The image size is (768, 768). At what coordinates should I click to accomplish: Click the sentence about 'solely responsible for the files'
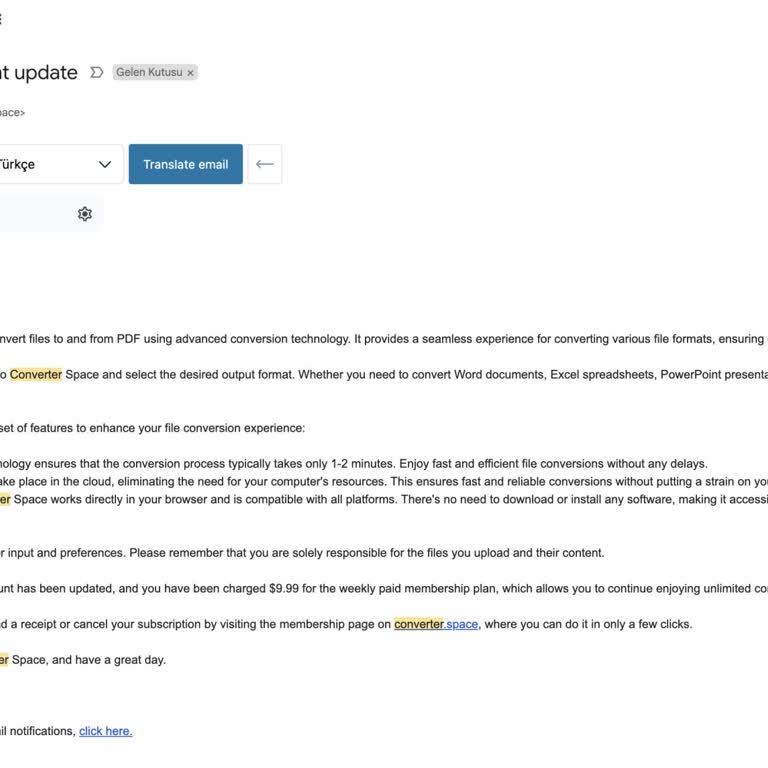click(x=367, y=552)
